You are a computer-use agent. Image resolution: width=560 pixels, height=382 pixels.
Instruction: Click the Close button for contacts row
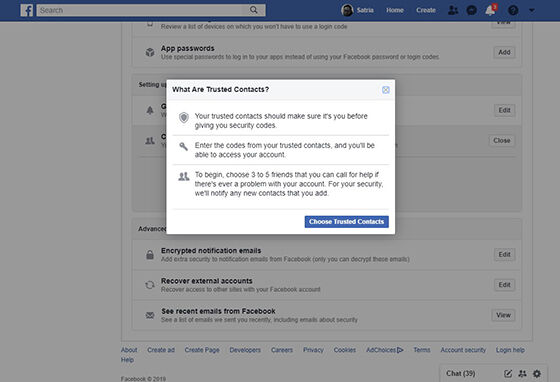coord(501,141)
